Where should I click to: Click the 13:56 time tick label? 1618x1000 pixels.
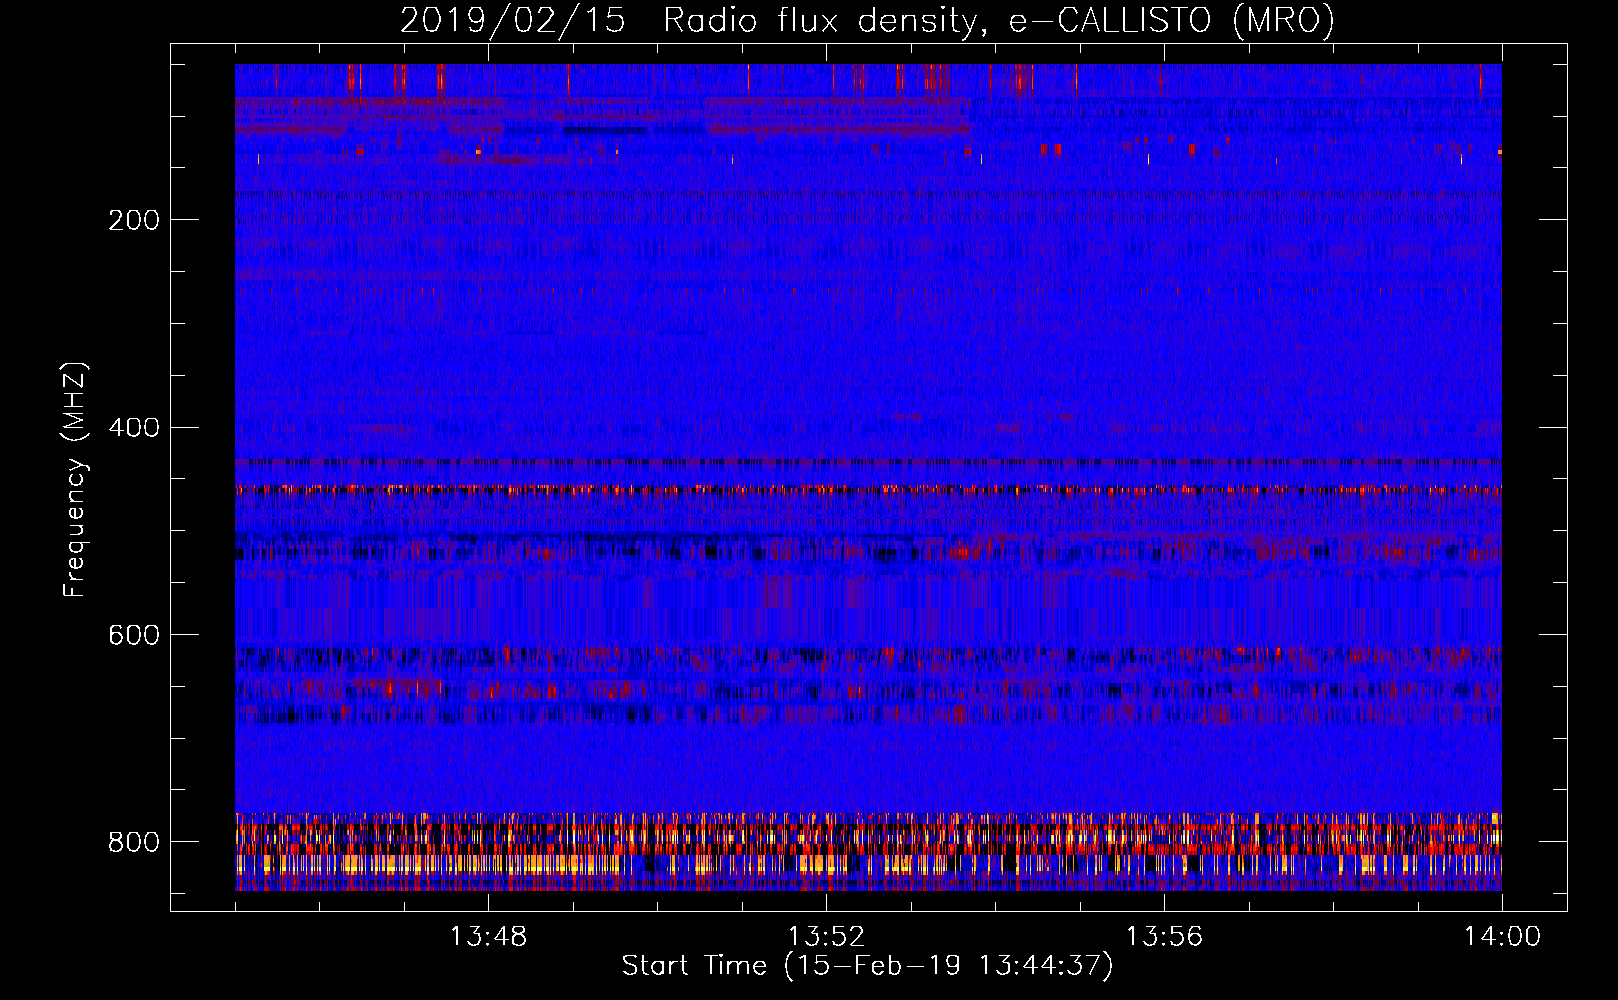pos(1164,937)
